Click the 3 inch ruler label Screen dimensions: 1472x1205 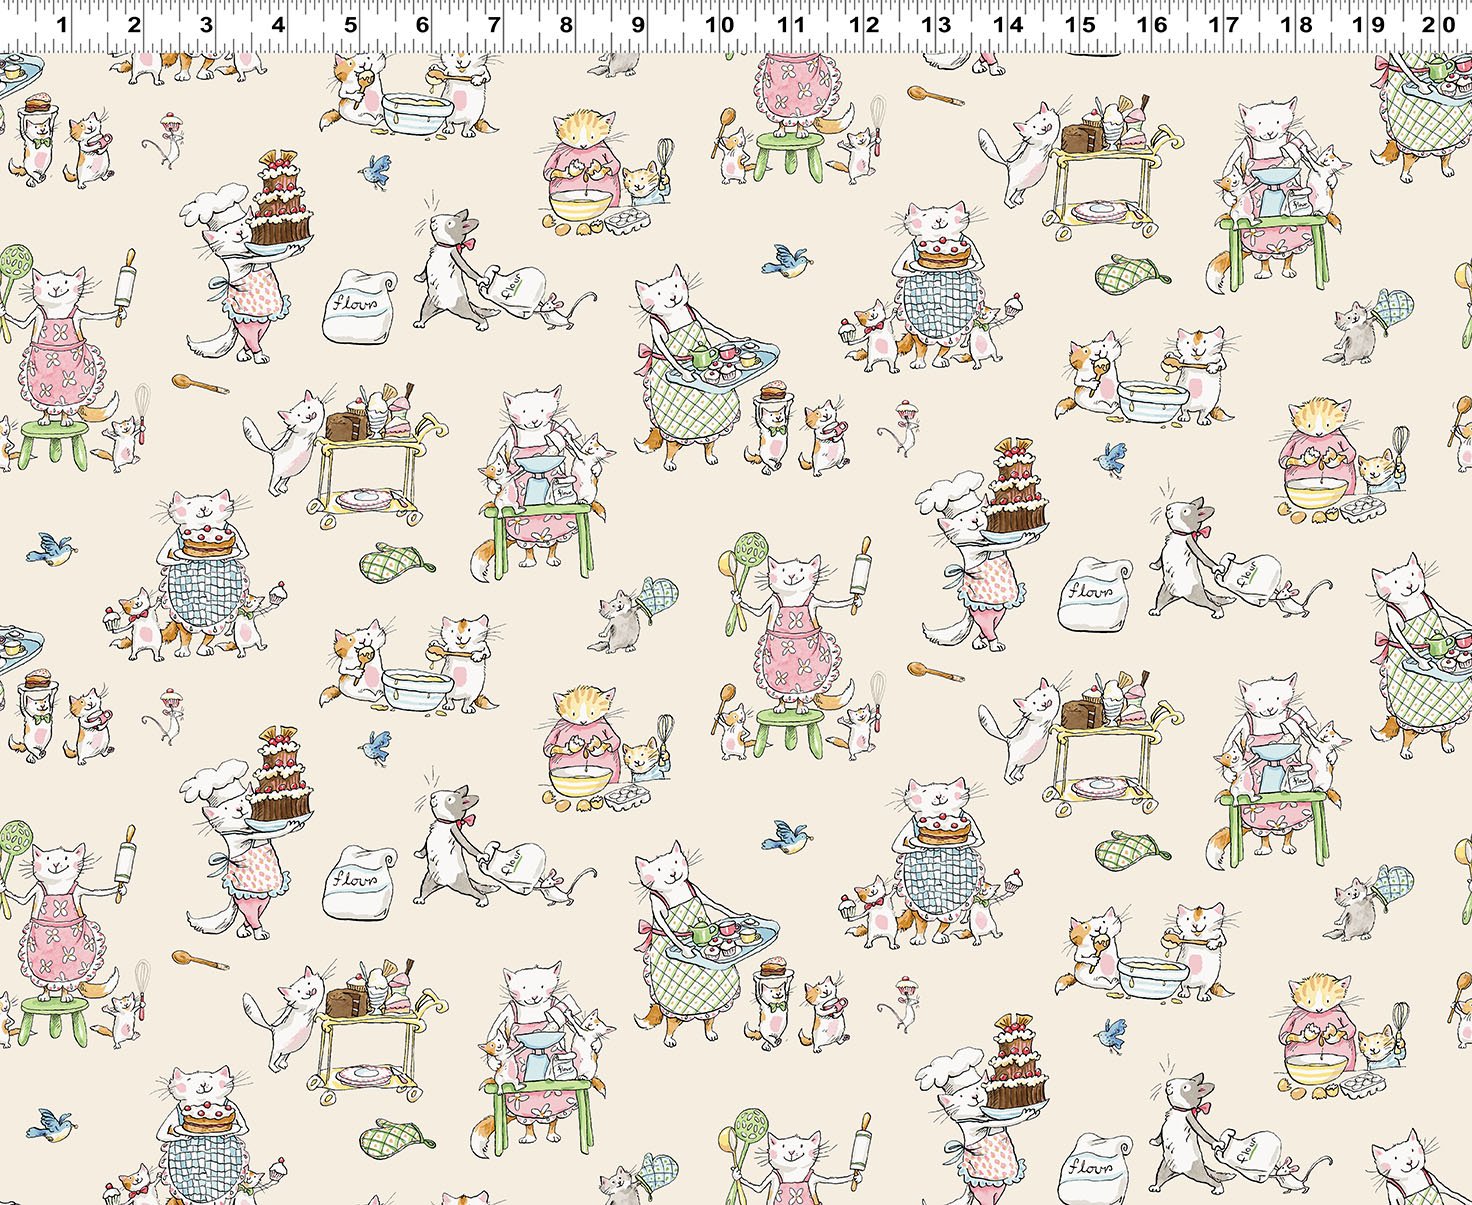tap(206, 25)
